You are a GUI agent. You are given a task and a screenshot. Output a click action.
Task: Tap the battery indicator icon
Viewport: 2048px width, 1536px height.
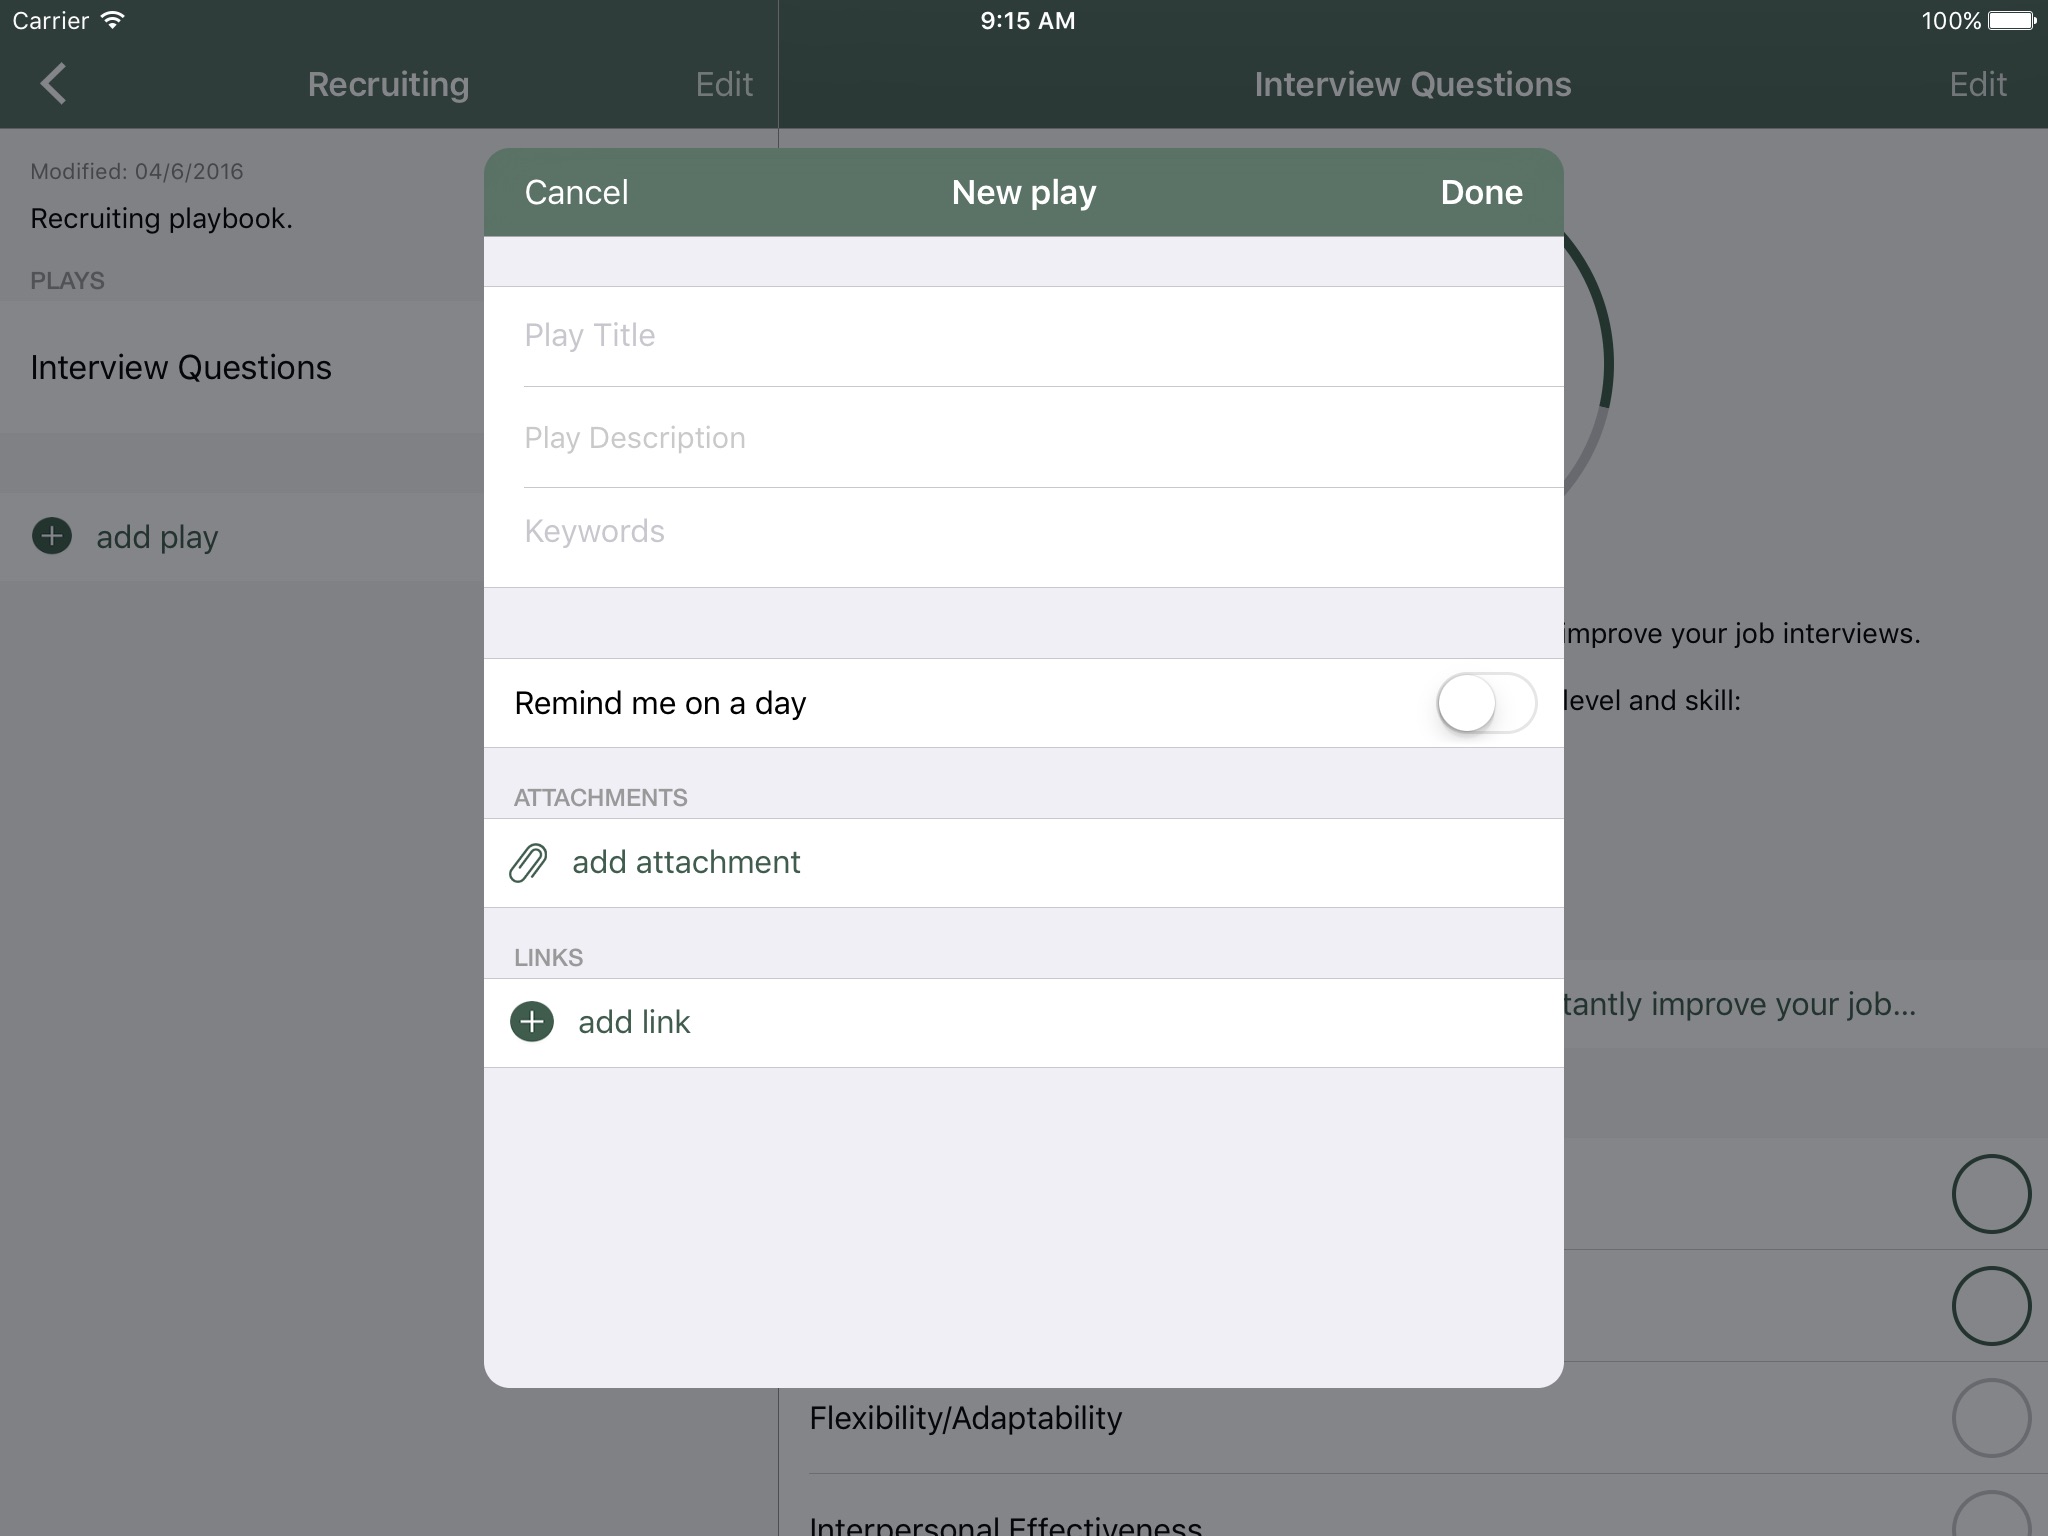(x=2011, y=21)
